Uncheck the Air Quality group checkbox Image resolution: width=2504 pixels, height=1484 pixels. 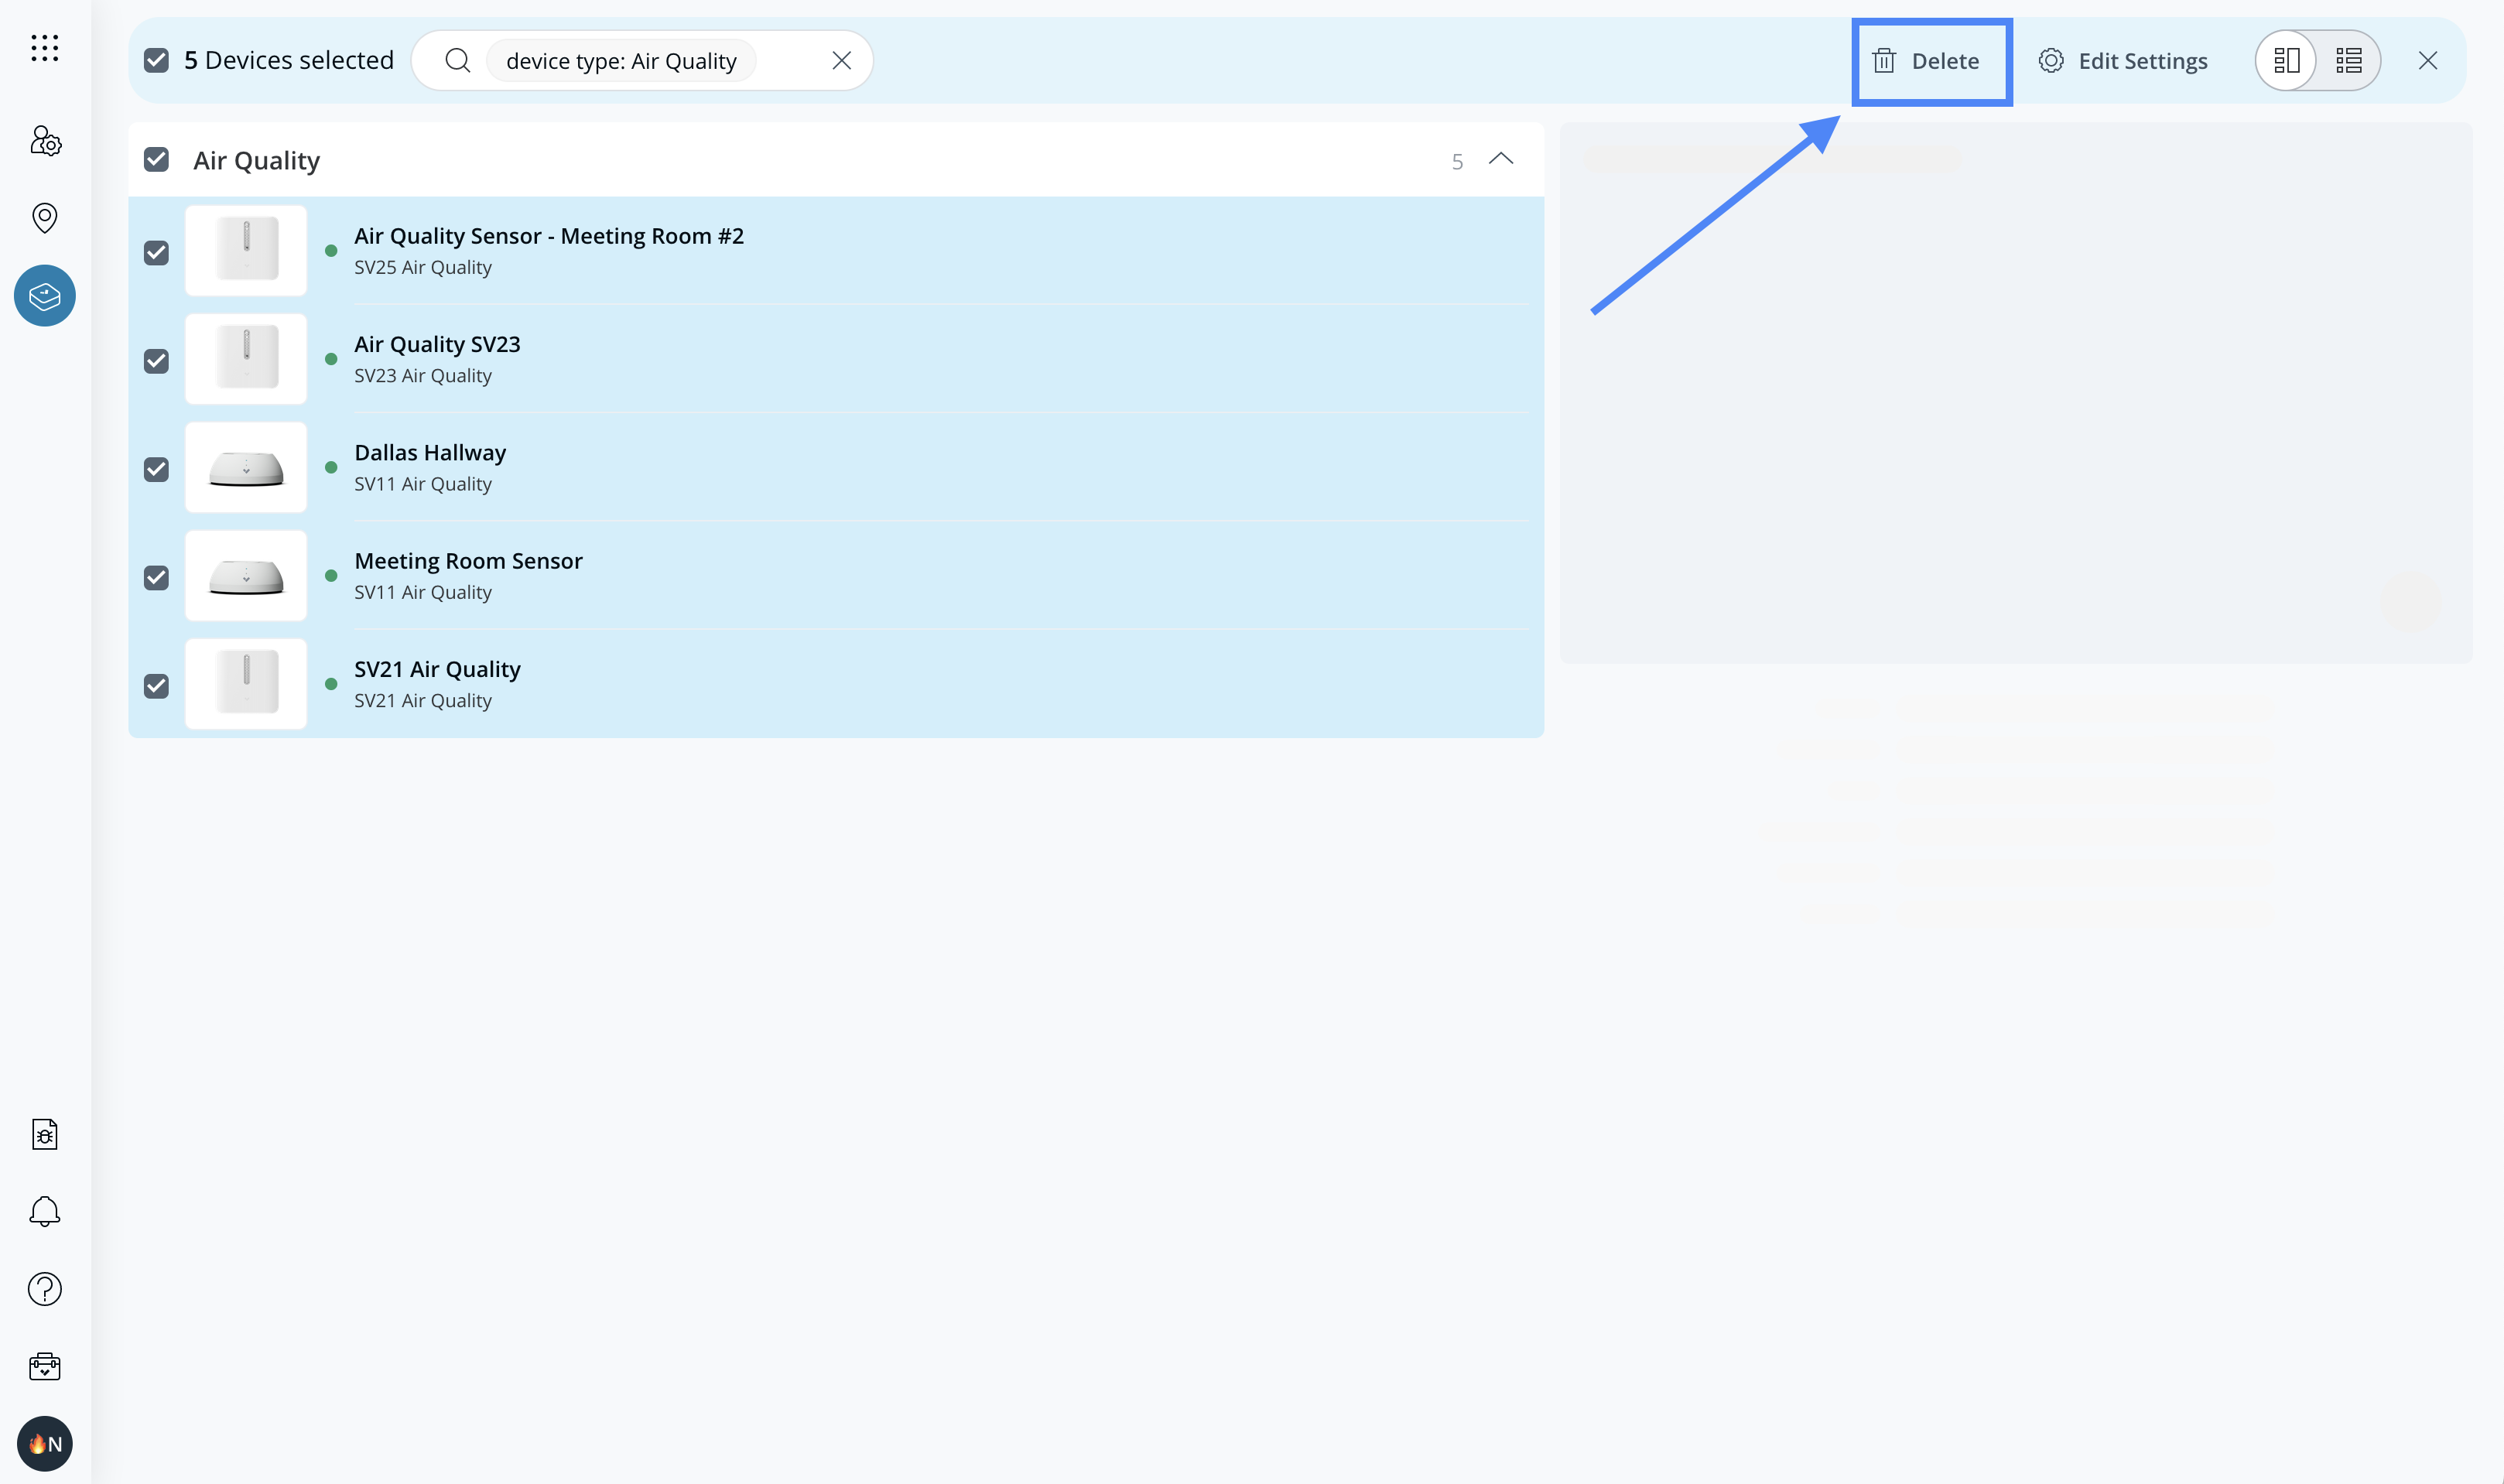156,160
